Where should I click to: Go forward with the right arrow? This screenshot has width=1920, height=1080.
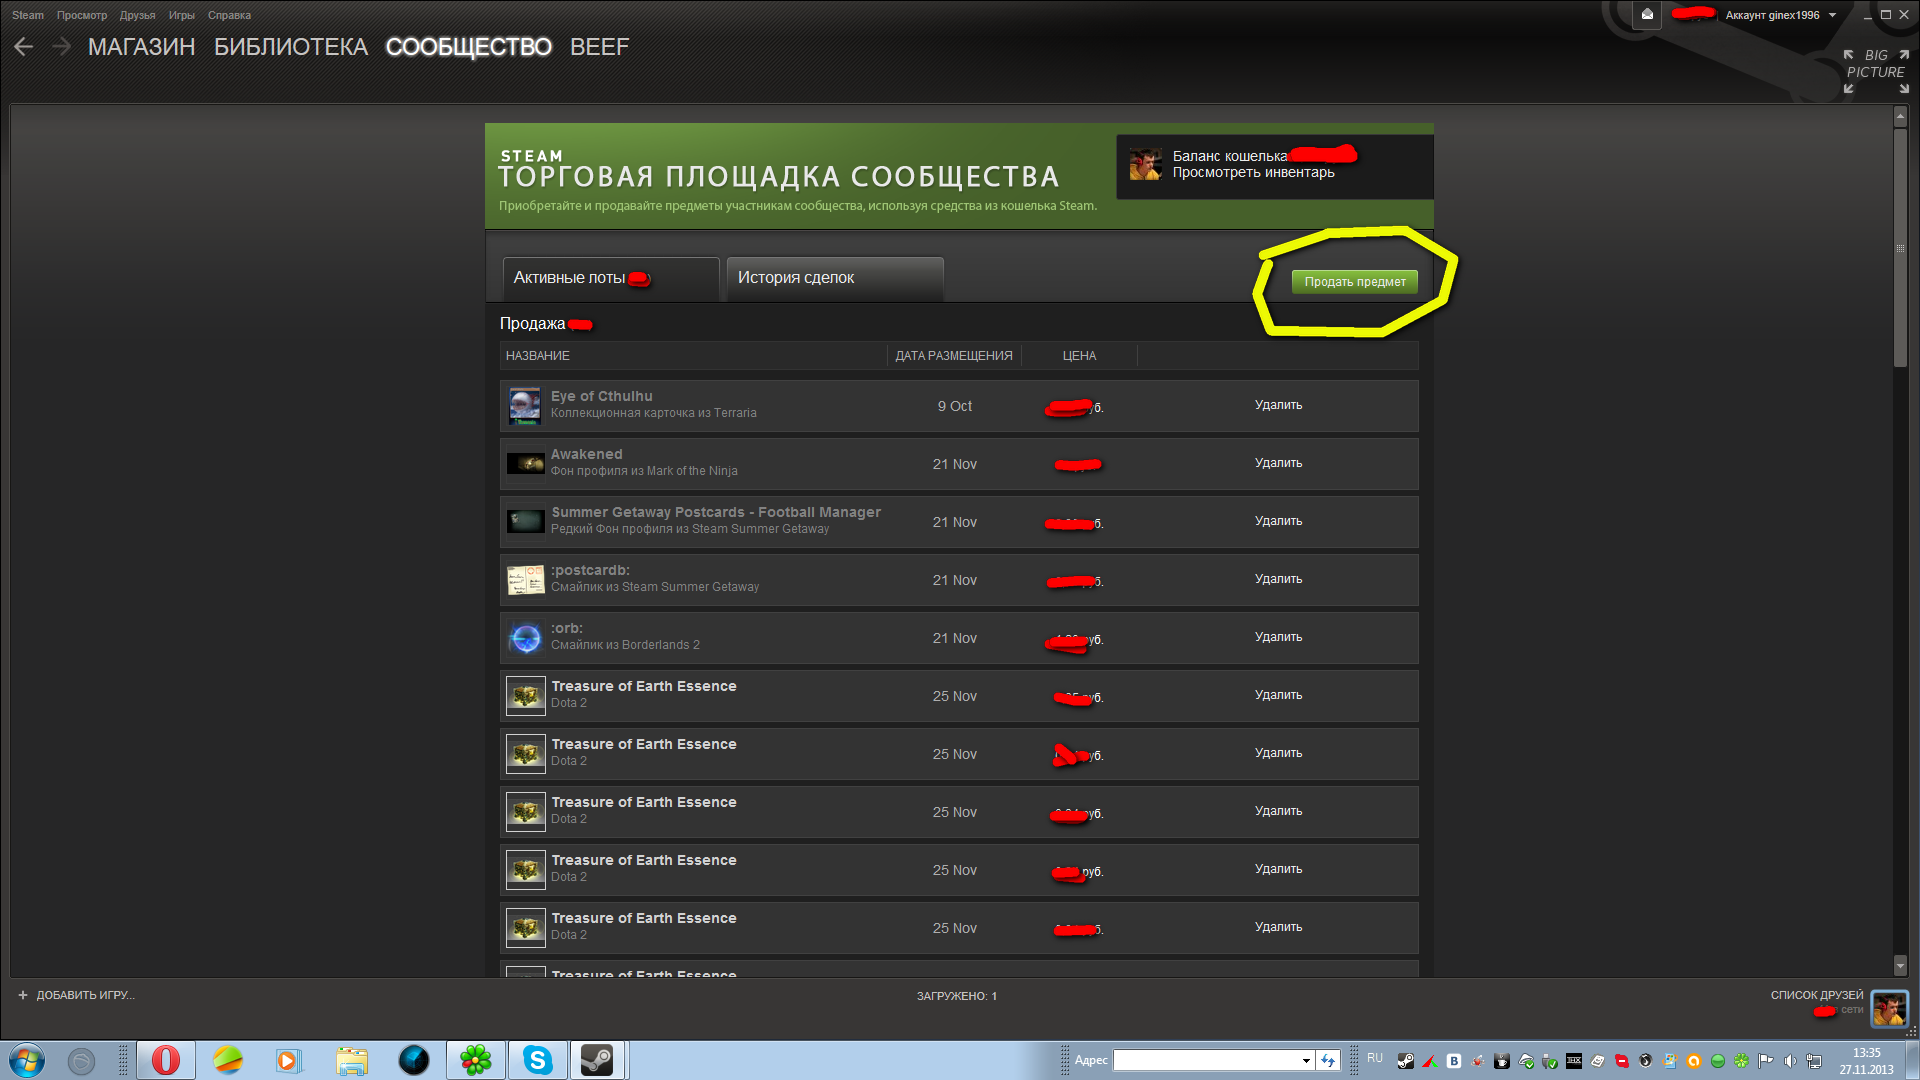click(61, 47)
